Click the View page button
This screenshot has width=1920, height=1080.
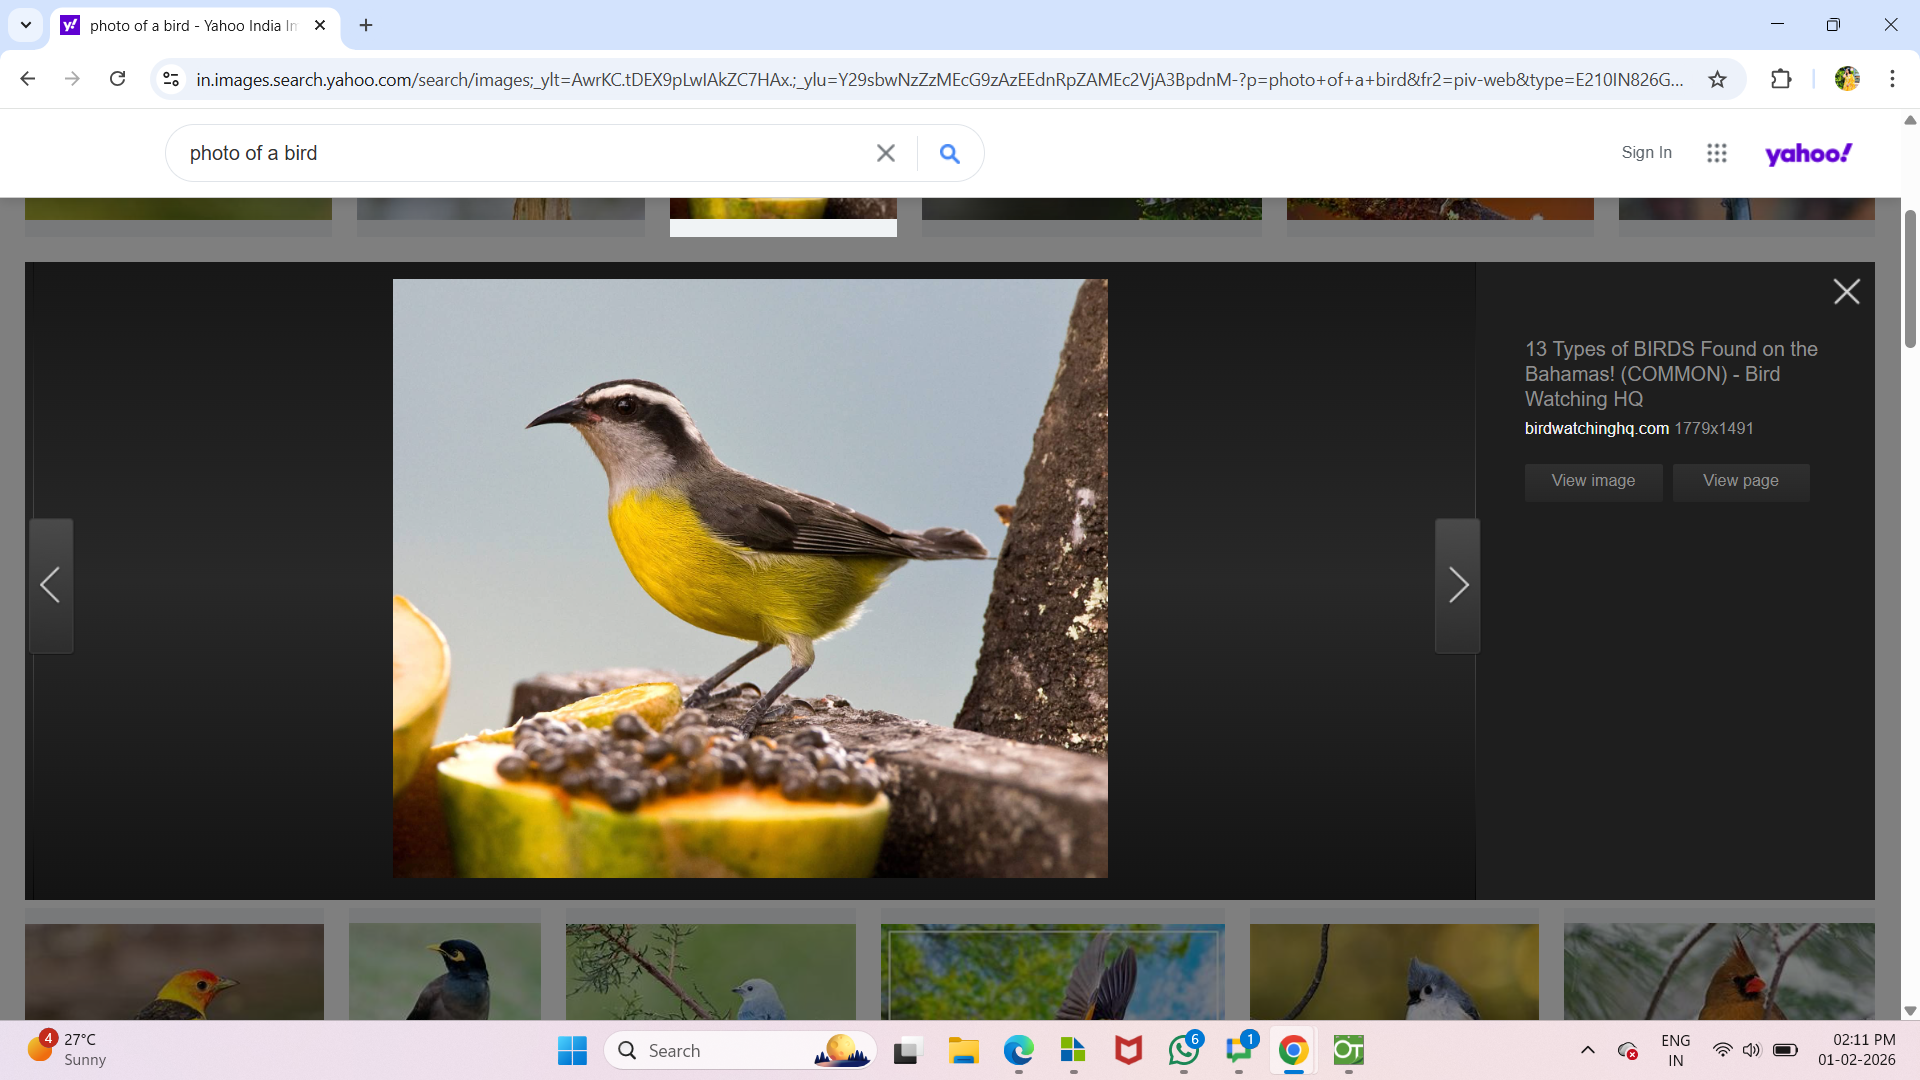pyautogui.click(x=1740, y=481)
